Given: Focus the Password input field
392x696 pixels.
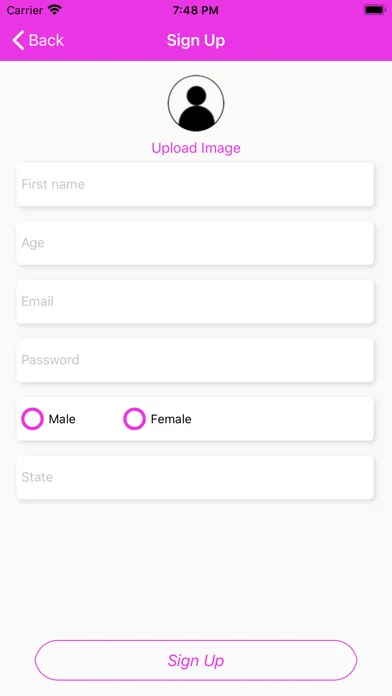Looking at the screenshot, I should (x=195, y=360).
